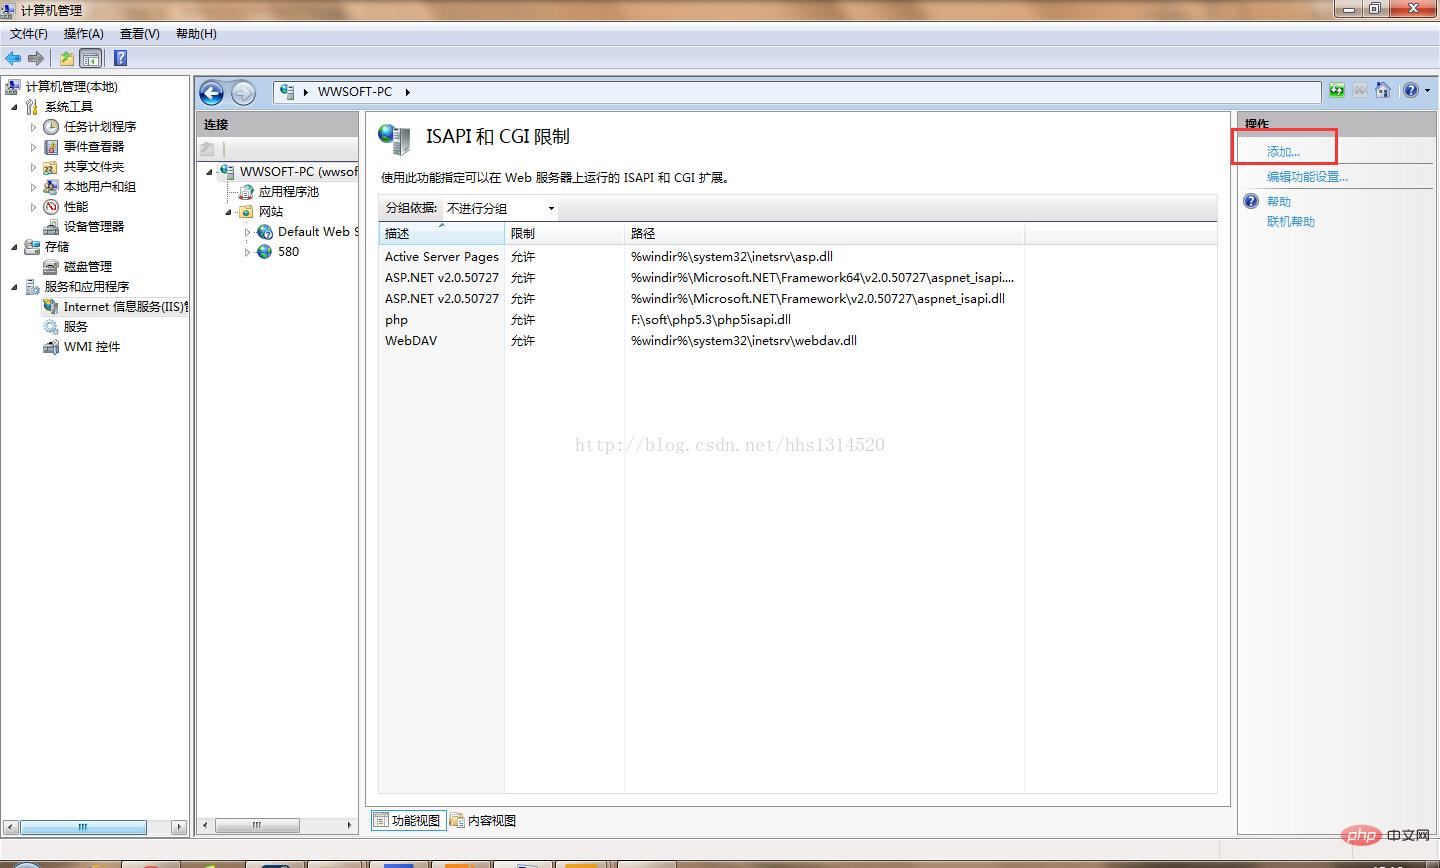Open the 文件(F) menu

click(x=29, y=34)
